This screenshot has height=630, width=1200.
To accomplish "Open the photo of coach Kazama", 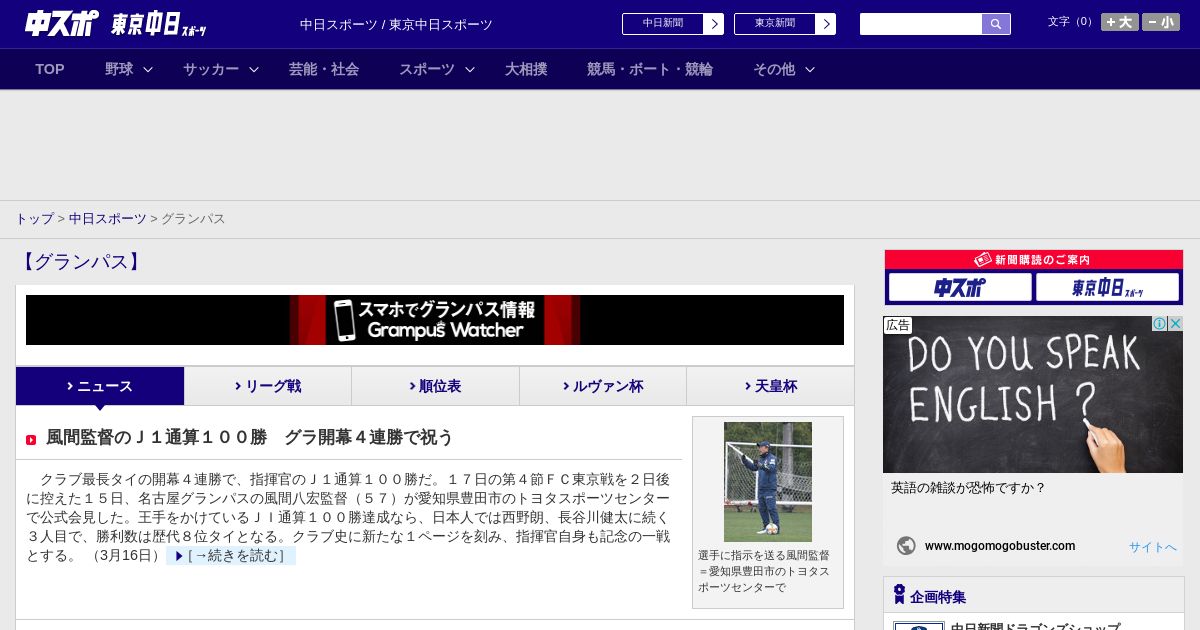I will (768, 482).
